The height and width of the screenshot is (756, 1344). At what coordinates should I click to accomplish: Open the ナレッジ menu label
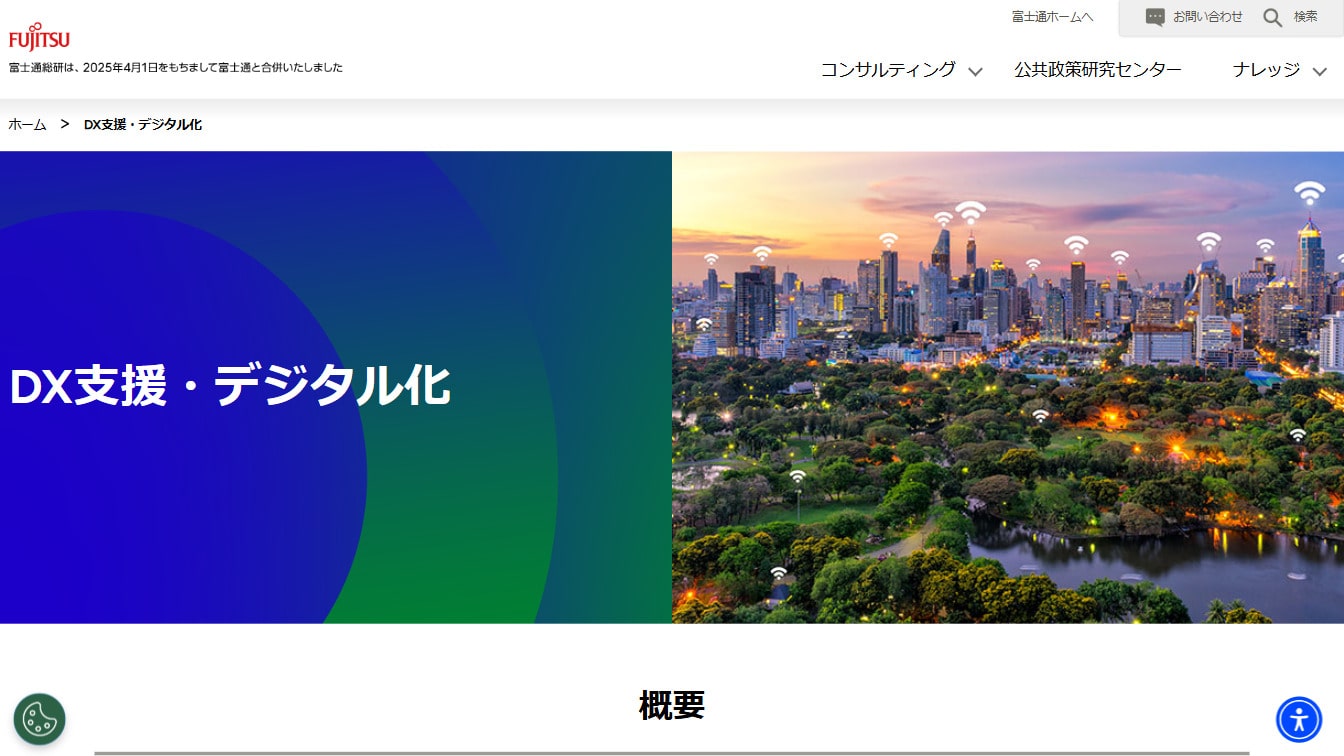click(x=1266, y=70)
